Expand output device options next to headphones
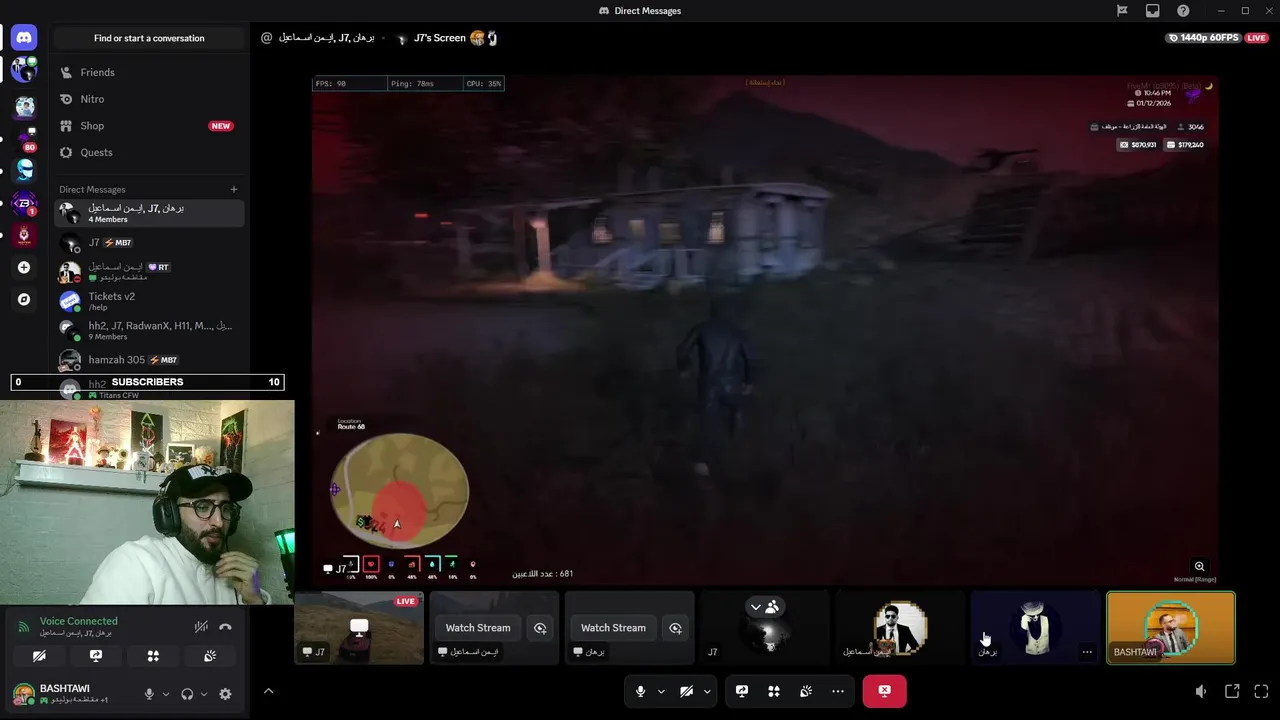Viewport: 1280px width, 720px height. [204, 694]
